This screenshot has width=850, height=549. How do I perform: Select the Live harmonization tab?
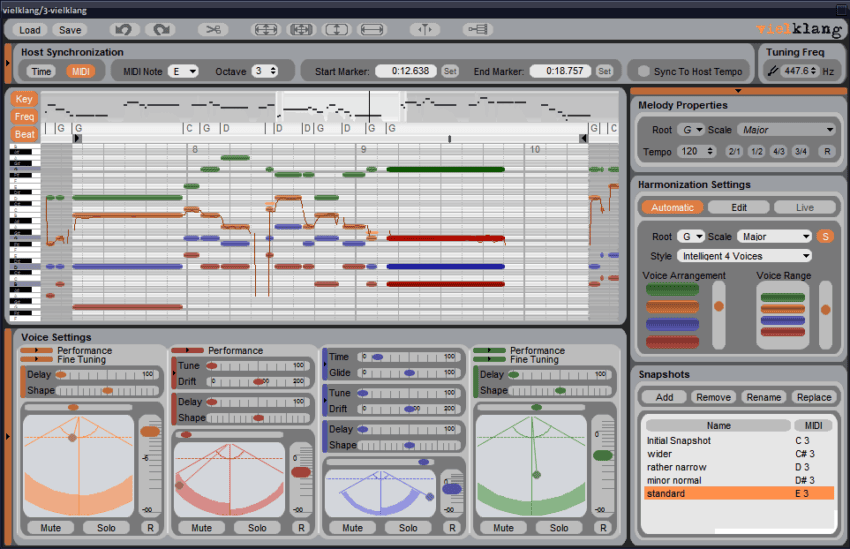pyautogui.click(x=804, y=207)
